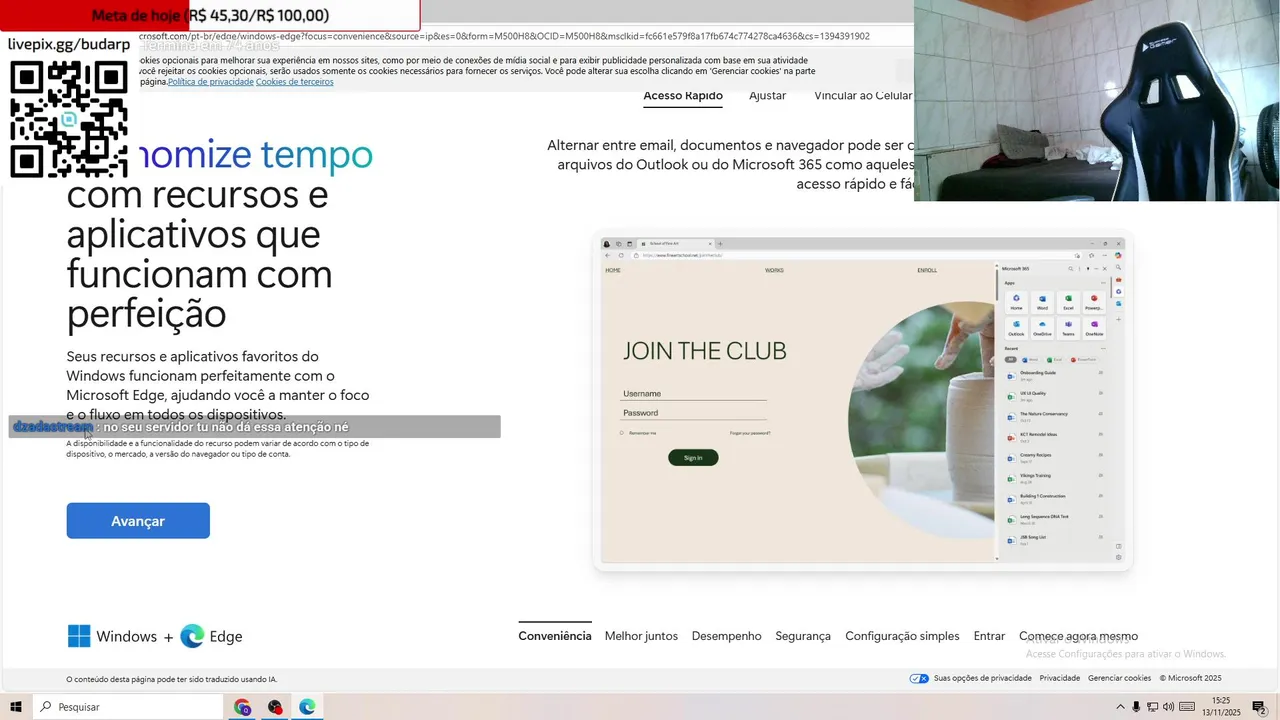Viewport: 1280px width, 720px height.
Task: Click the blue Avançar button
Action: (138, 521)
